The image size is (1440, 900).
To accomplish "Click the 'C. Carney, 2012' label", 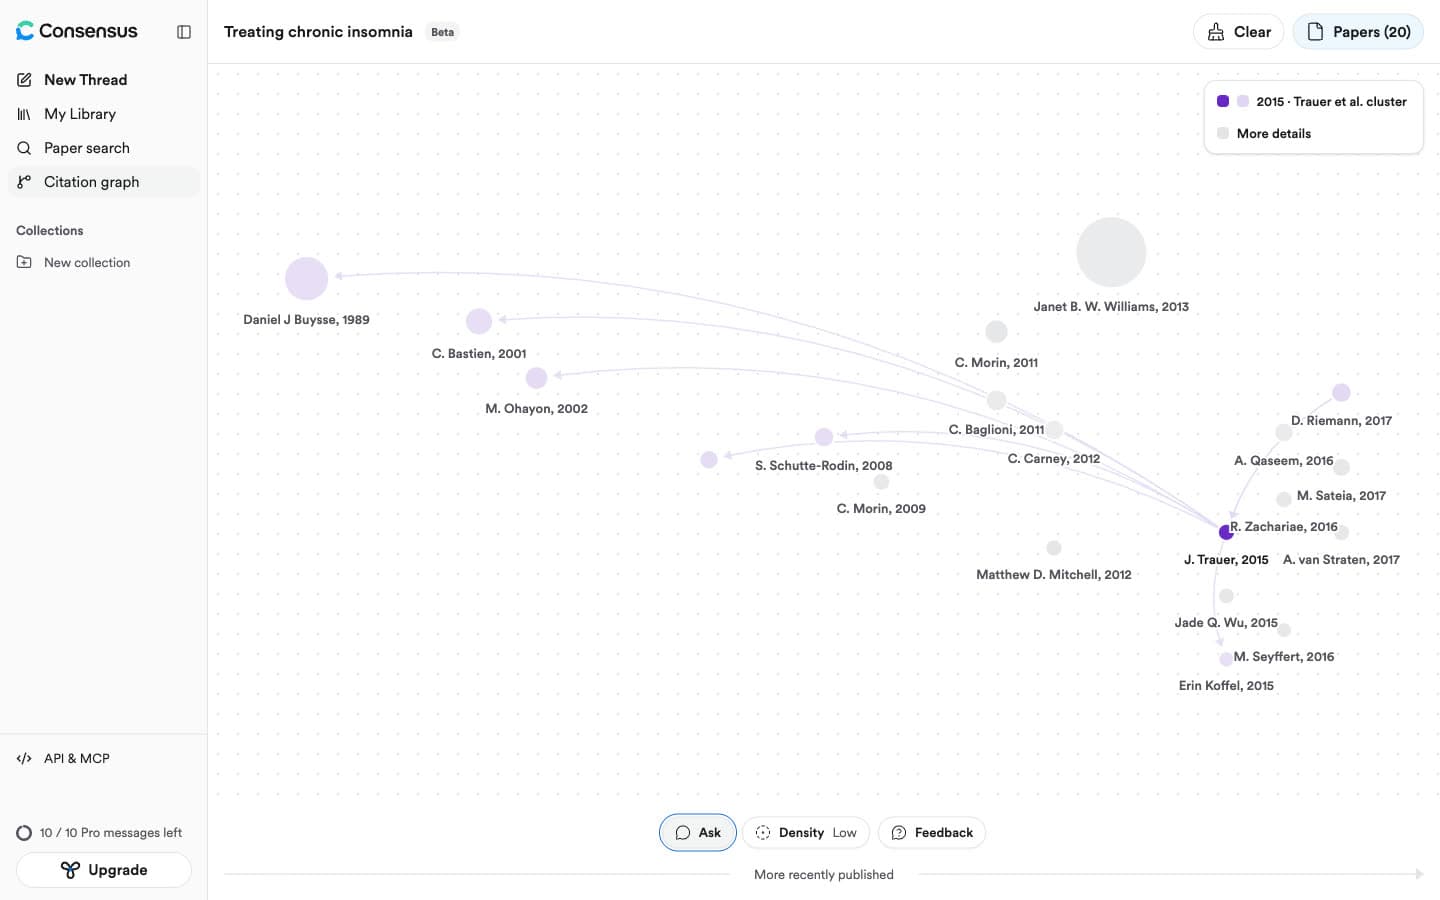I will click(x=1054, y=459).
